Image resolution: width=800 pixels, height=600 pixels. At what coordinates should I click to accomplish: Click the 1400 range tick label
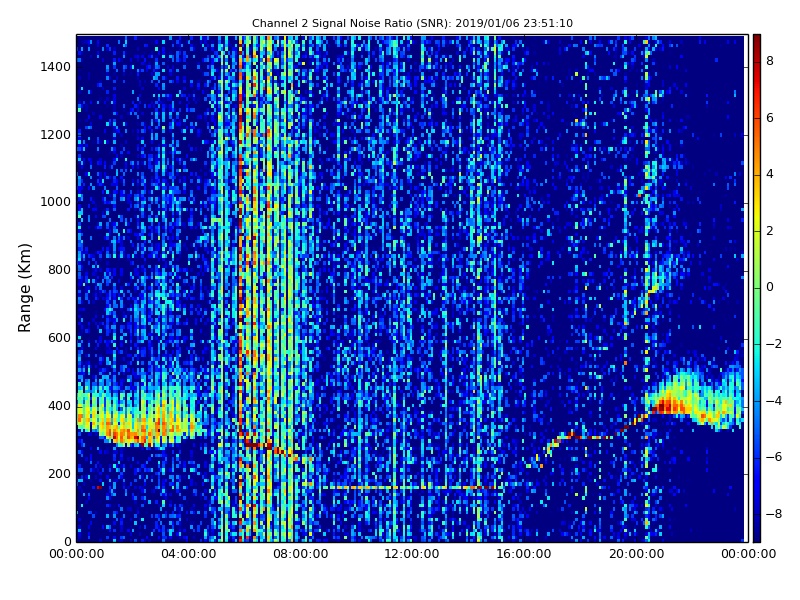tap(56, 67)
